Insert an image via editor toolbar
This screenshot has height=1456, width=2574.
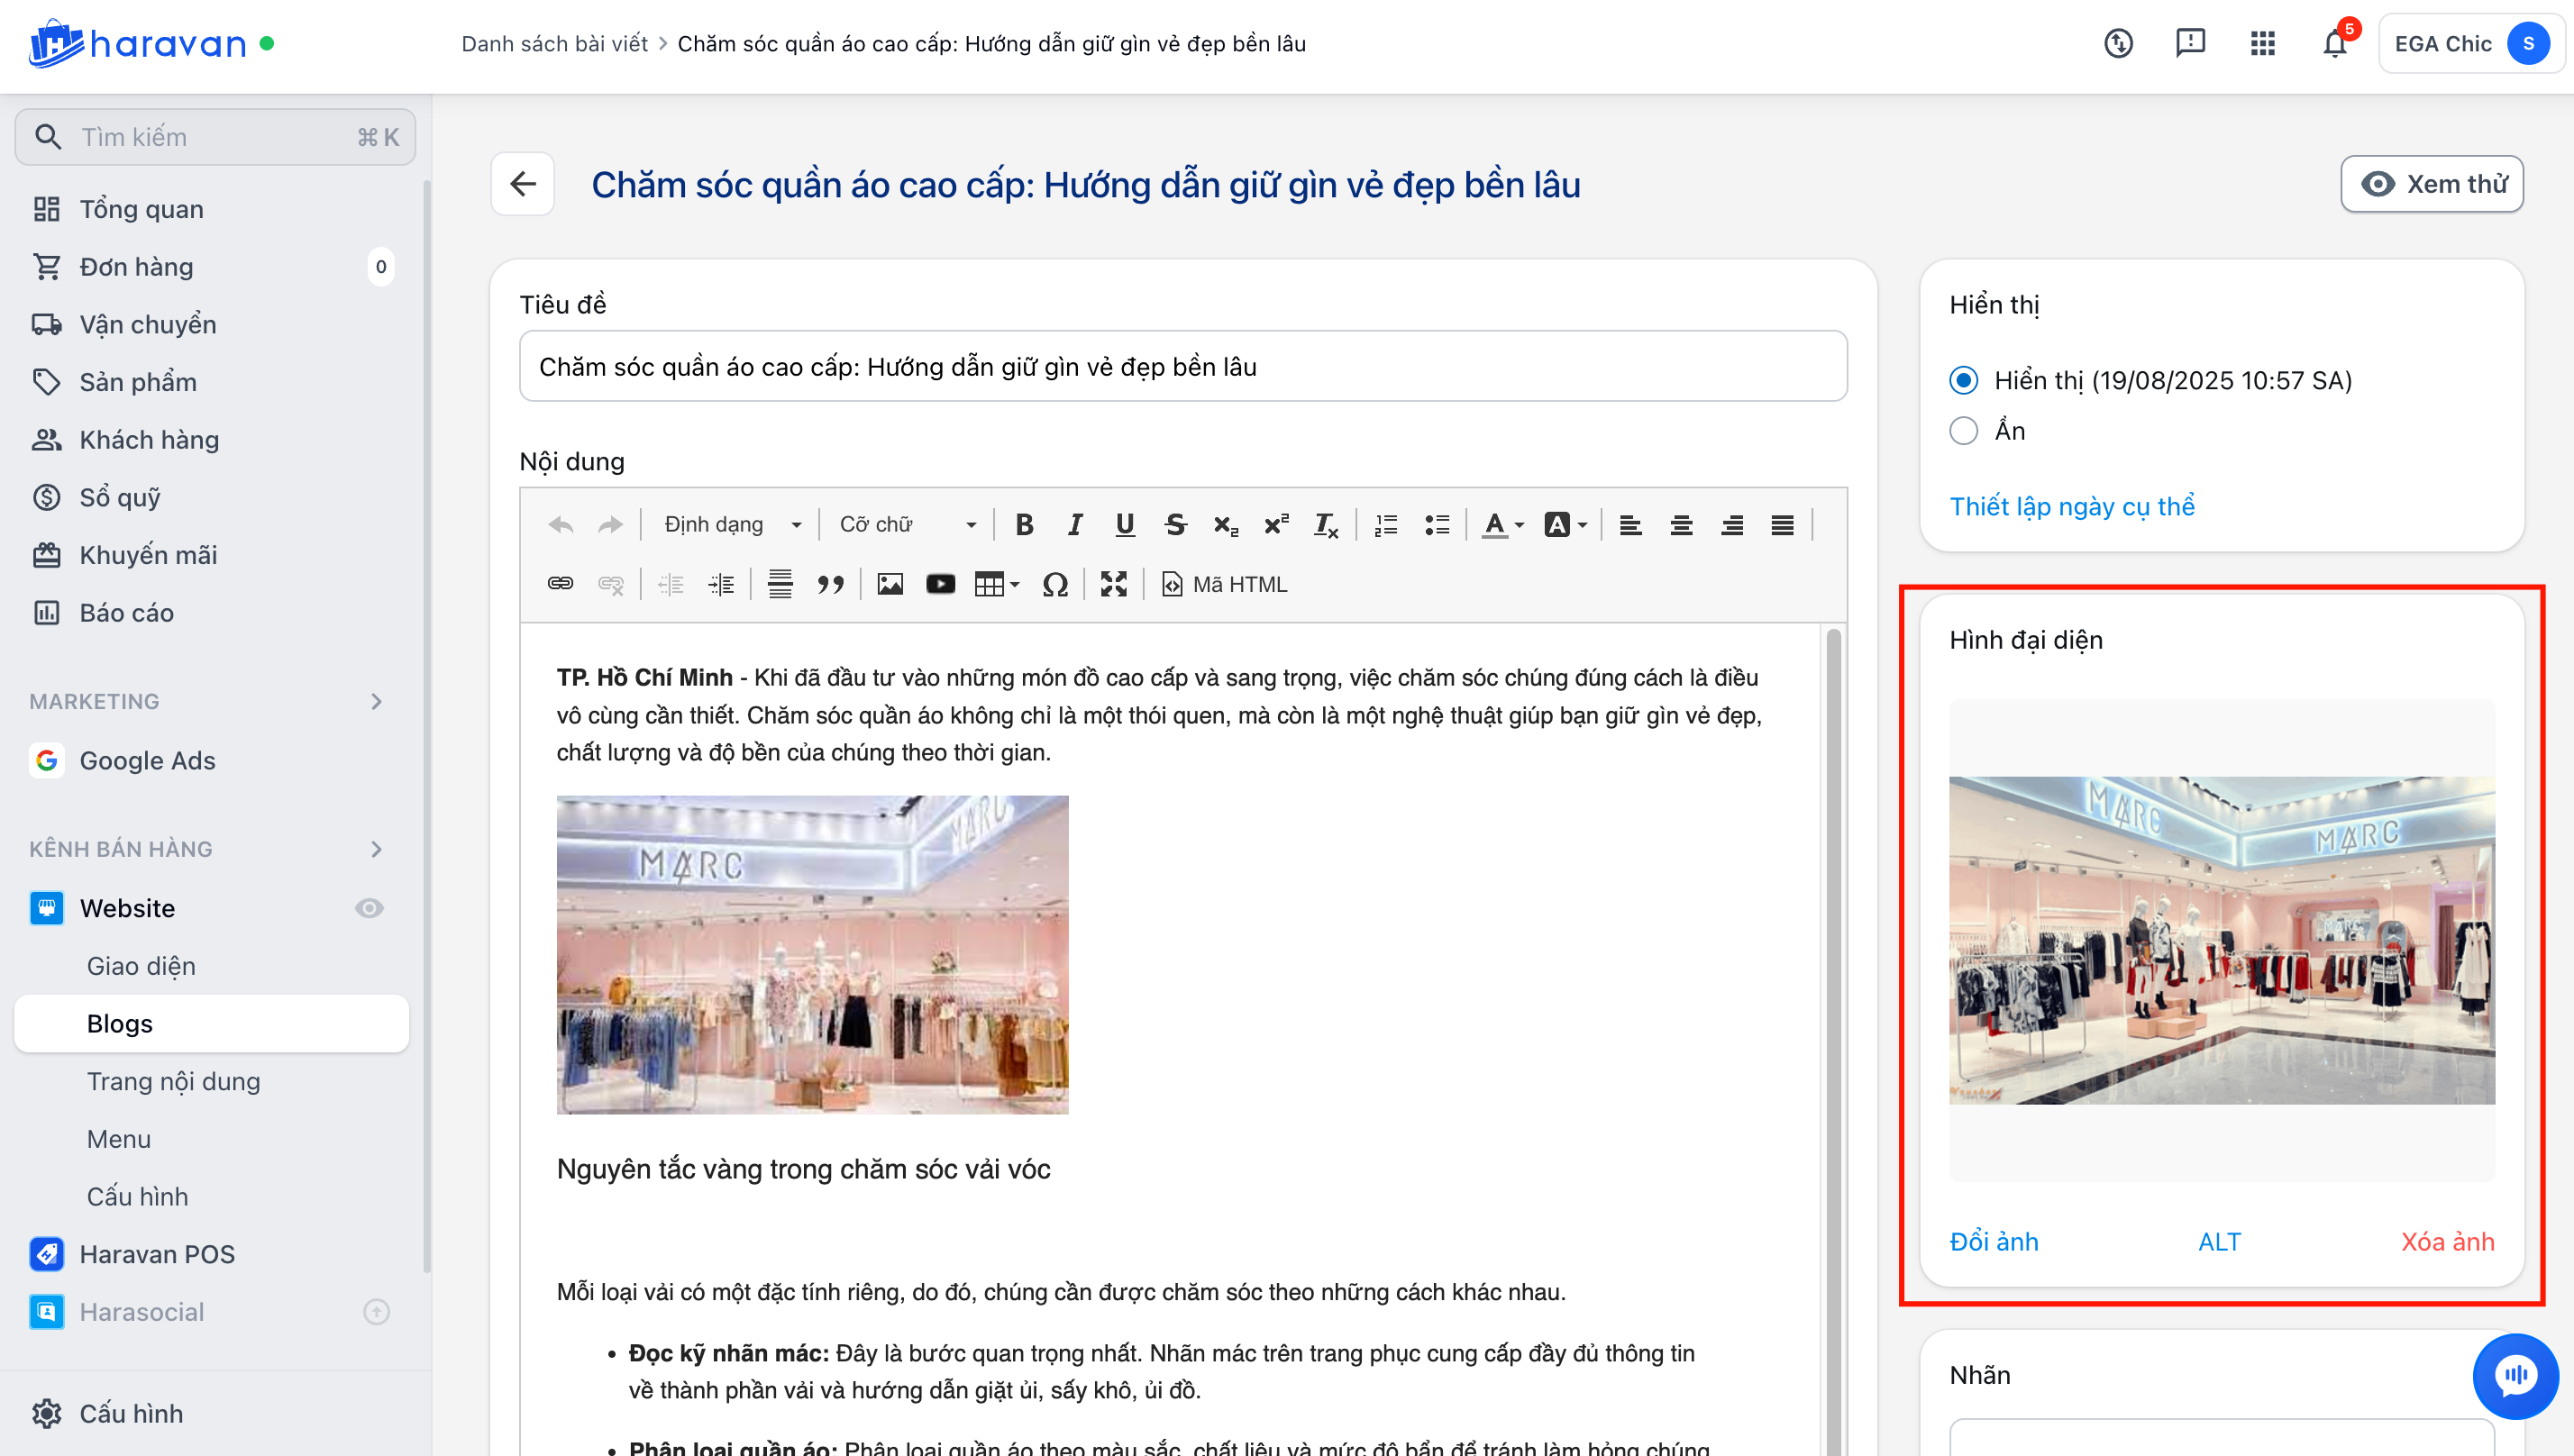pyautogui.click(x=889, y=584)
